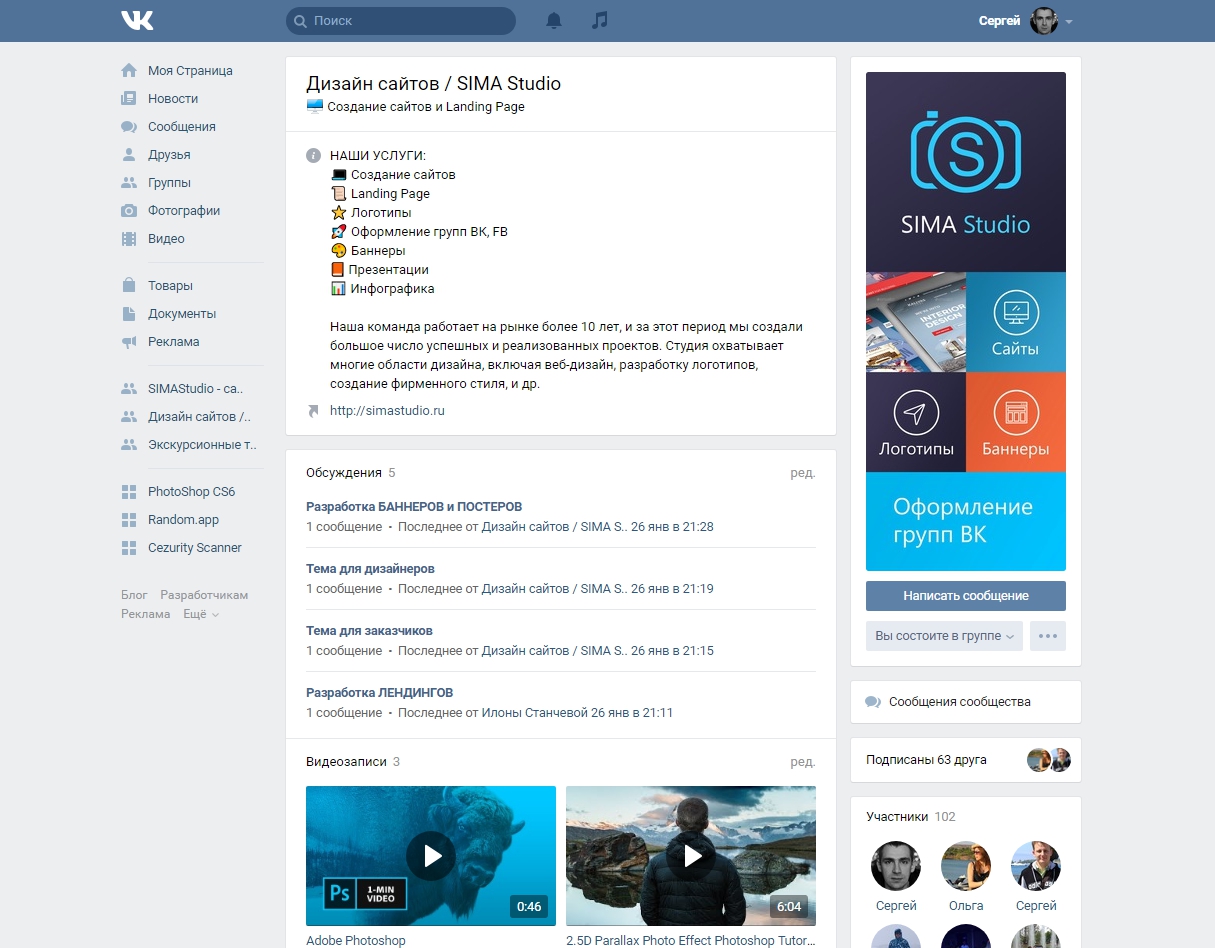Image resolution: width=1215 pixels, height=948 pixels.
Task: Open Подписаны 63 друга block
Action: tap(966, 760)
